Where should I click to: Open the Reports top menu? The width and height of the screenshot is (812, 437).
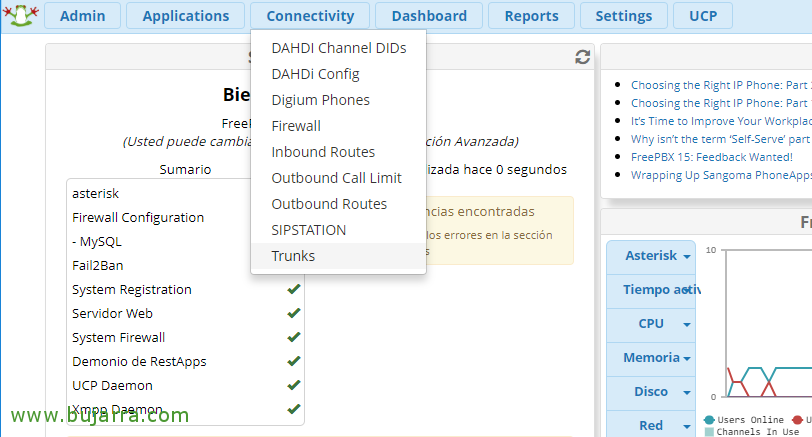click(531, 16)
